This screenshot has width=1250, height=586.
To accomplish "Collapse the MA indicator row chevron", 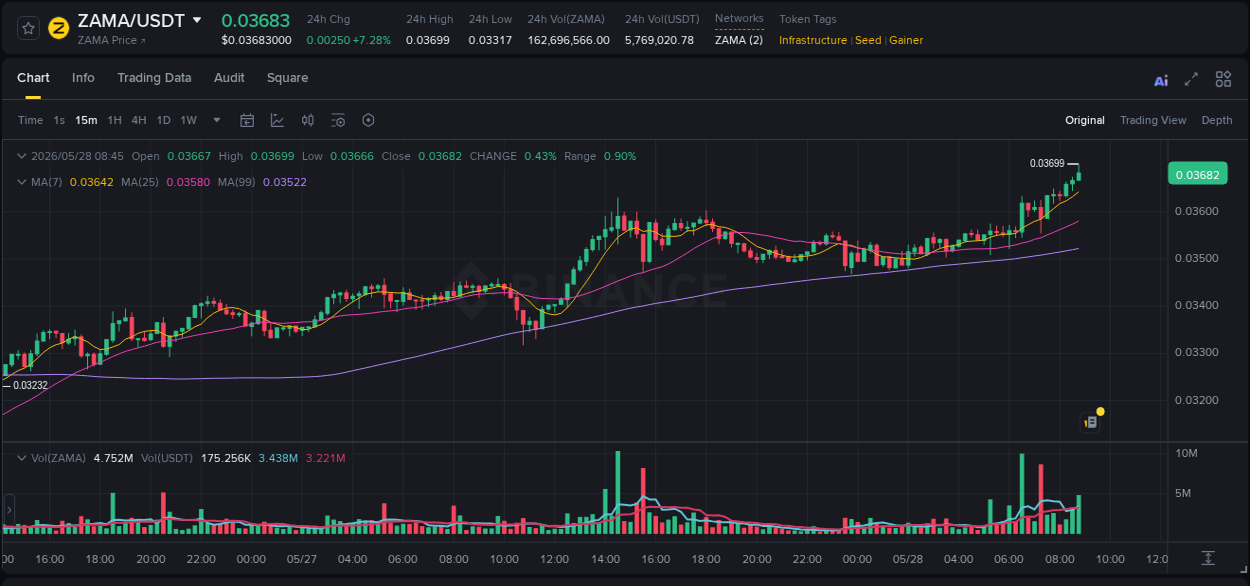I will [22, 182].
